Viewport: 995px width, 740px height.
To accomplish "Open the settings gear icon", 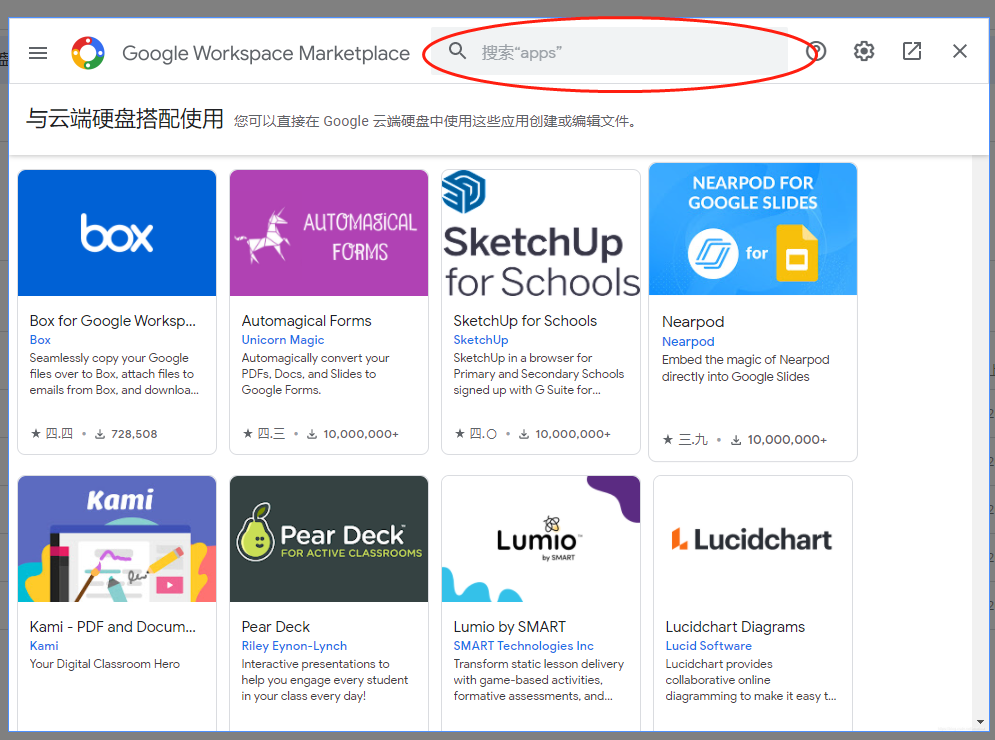I will (864, 51).
